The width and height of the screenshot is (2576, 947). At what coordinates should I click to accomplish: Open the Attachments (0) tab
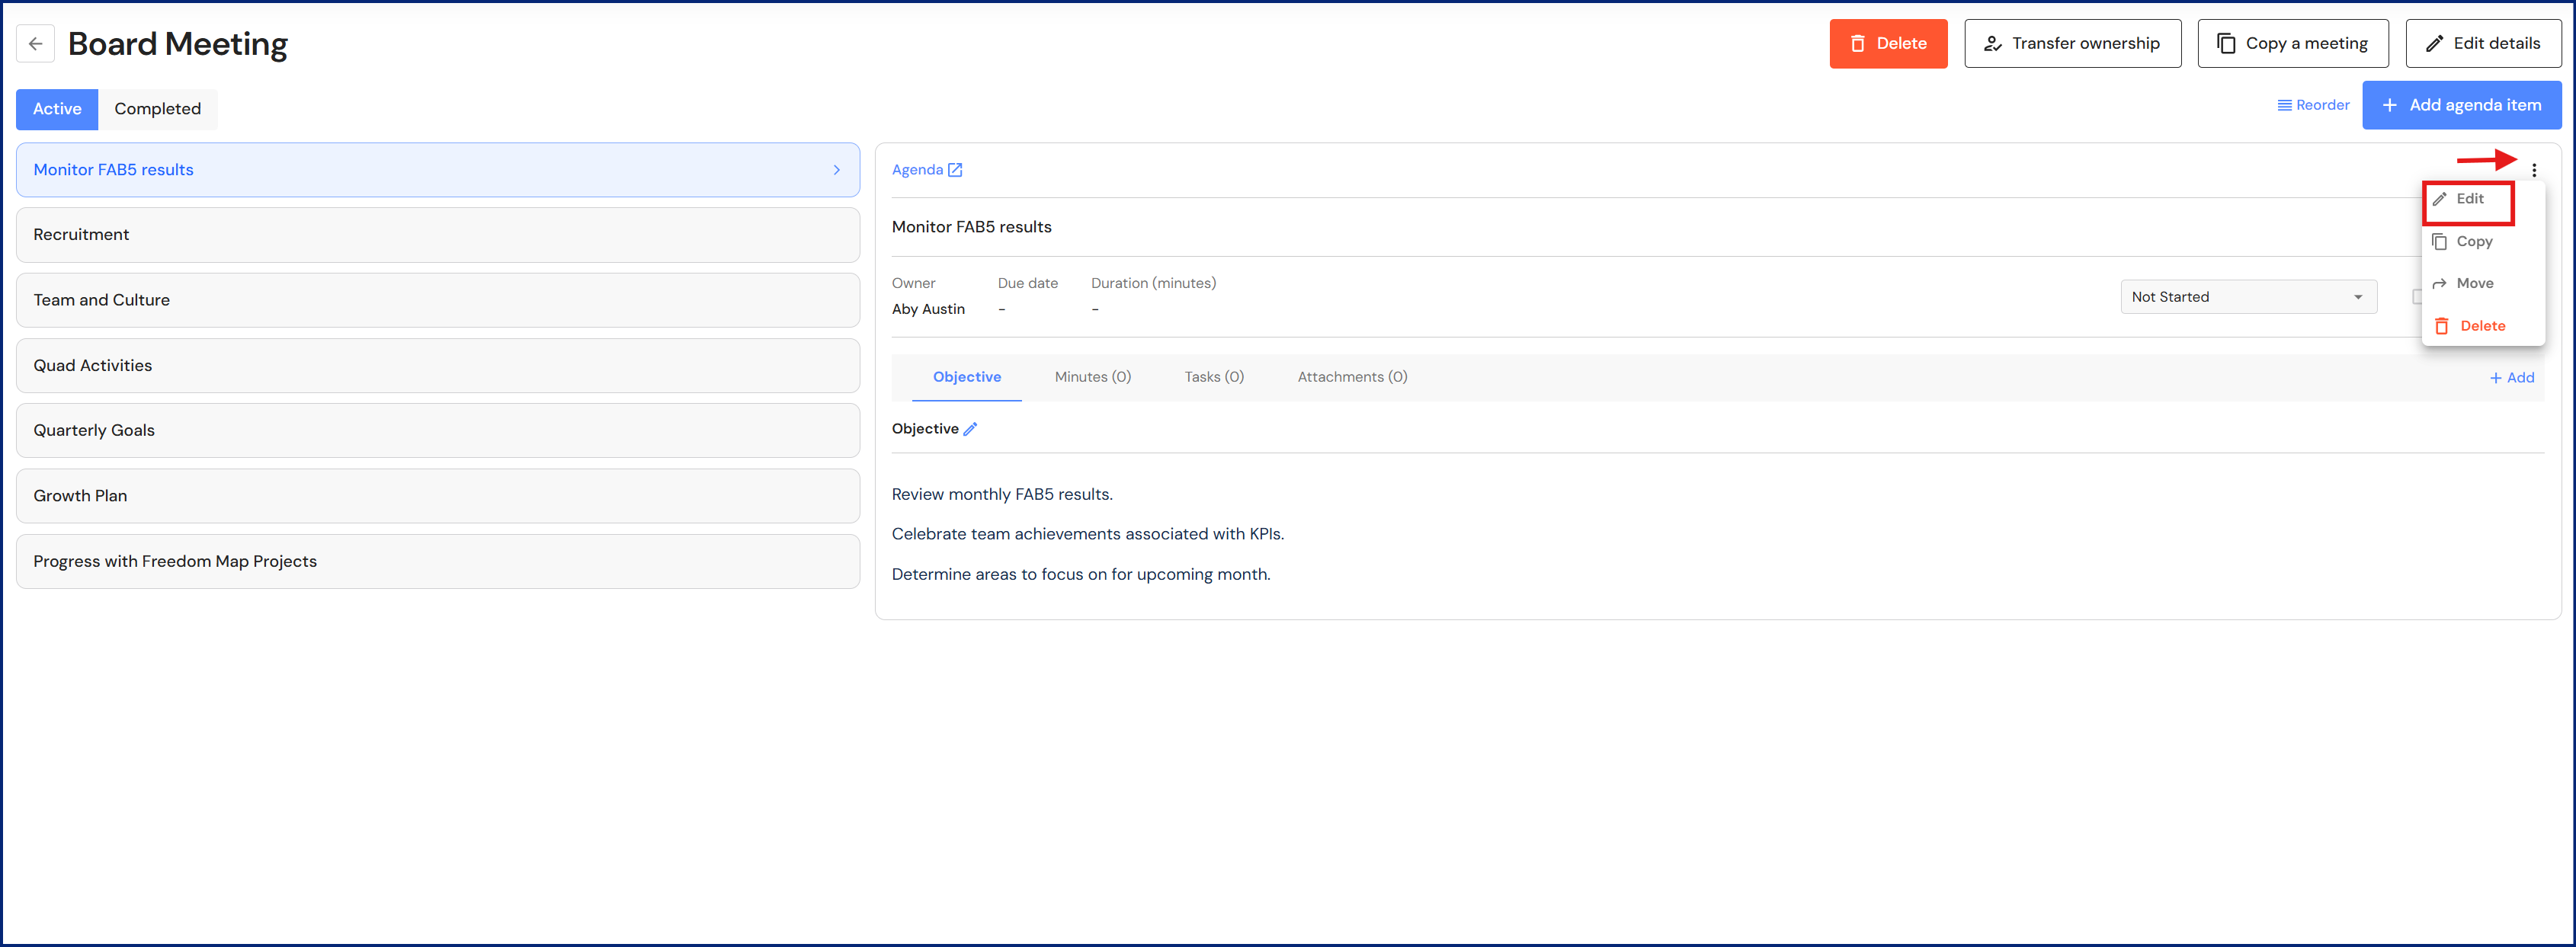point(1351,377)
